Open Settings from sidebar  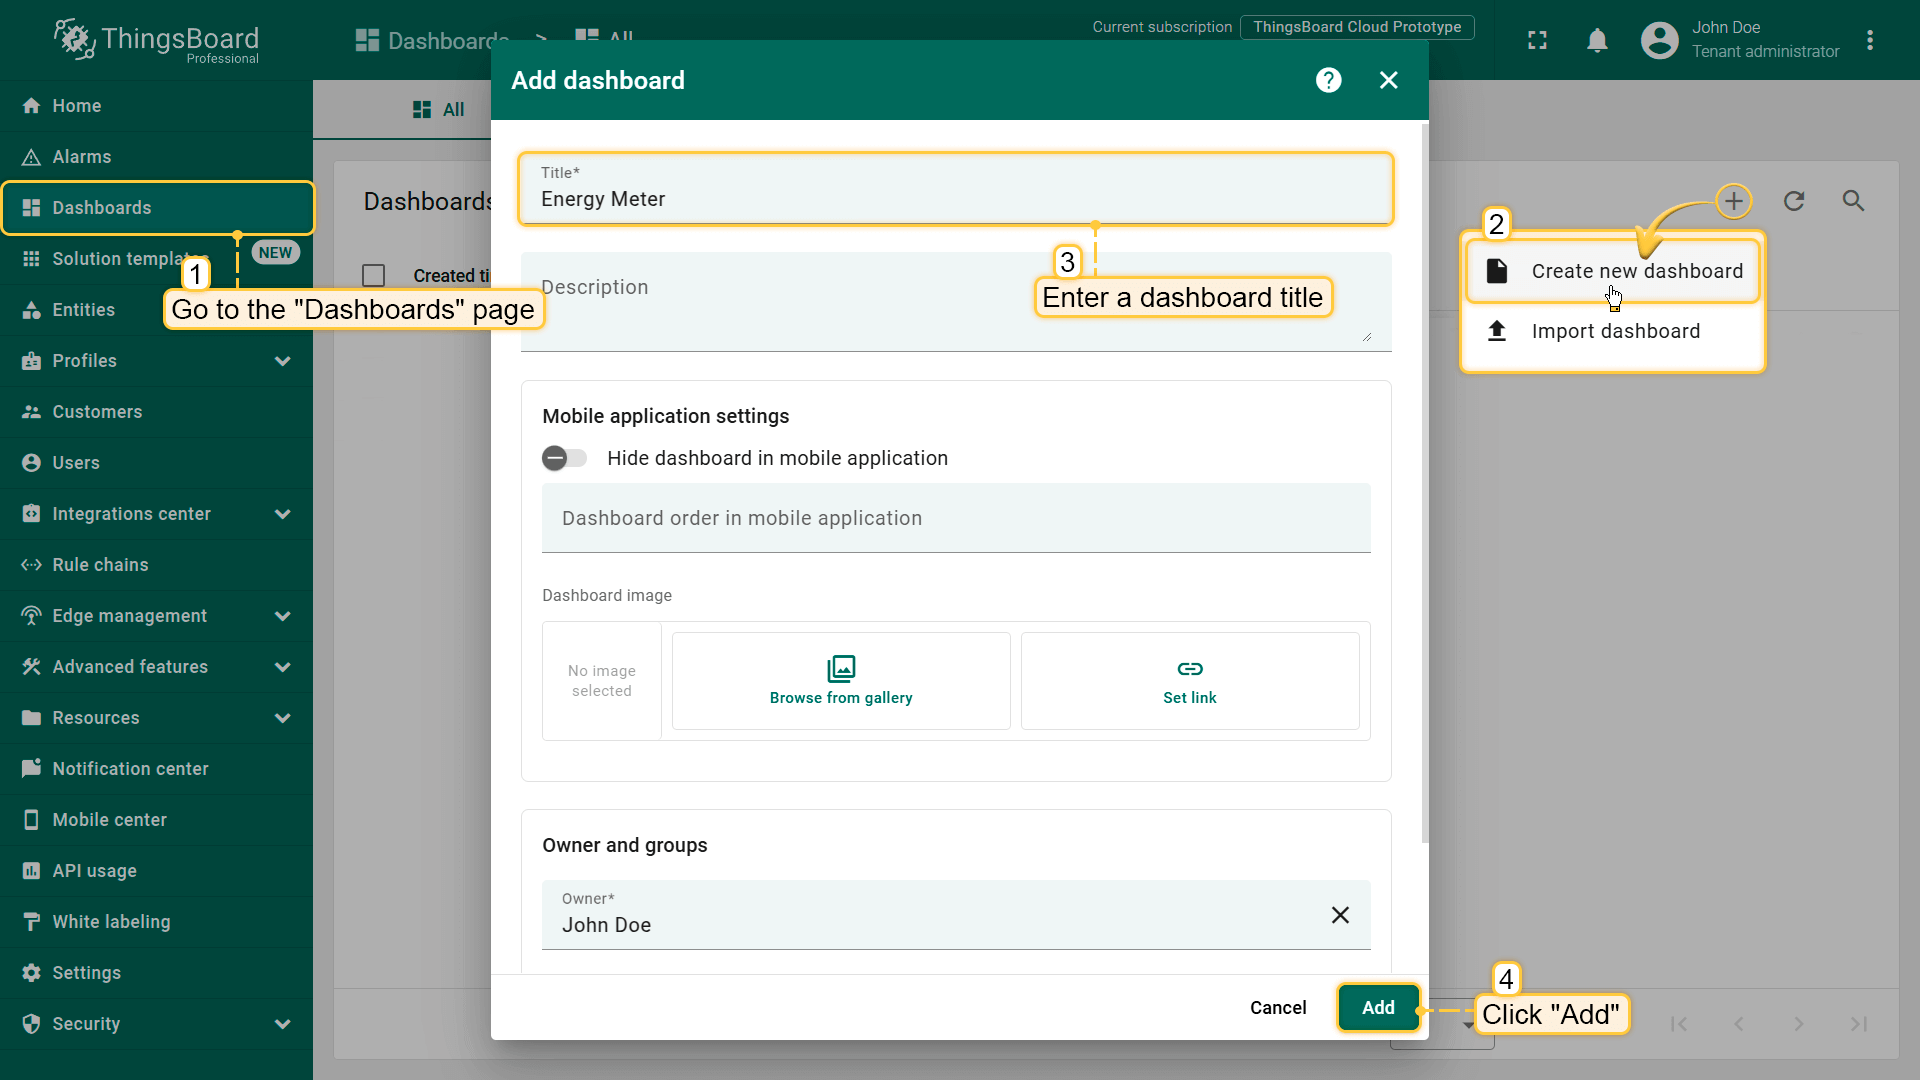(156, 973)
